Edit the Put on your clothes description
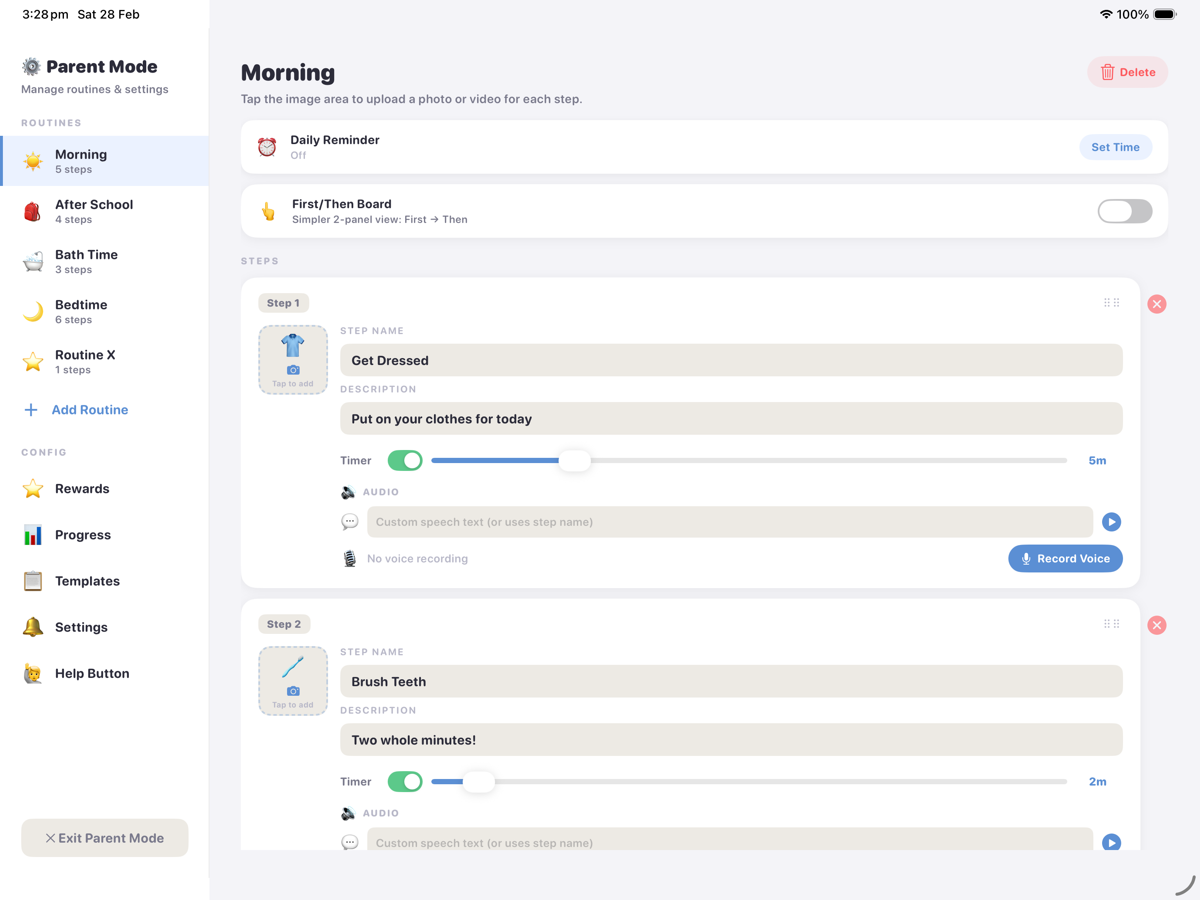Screen dimensions: 1200x900 tap(731, 419)
